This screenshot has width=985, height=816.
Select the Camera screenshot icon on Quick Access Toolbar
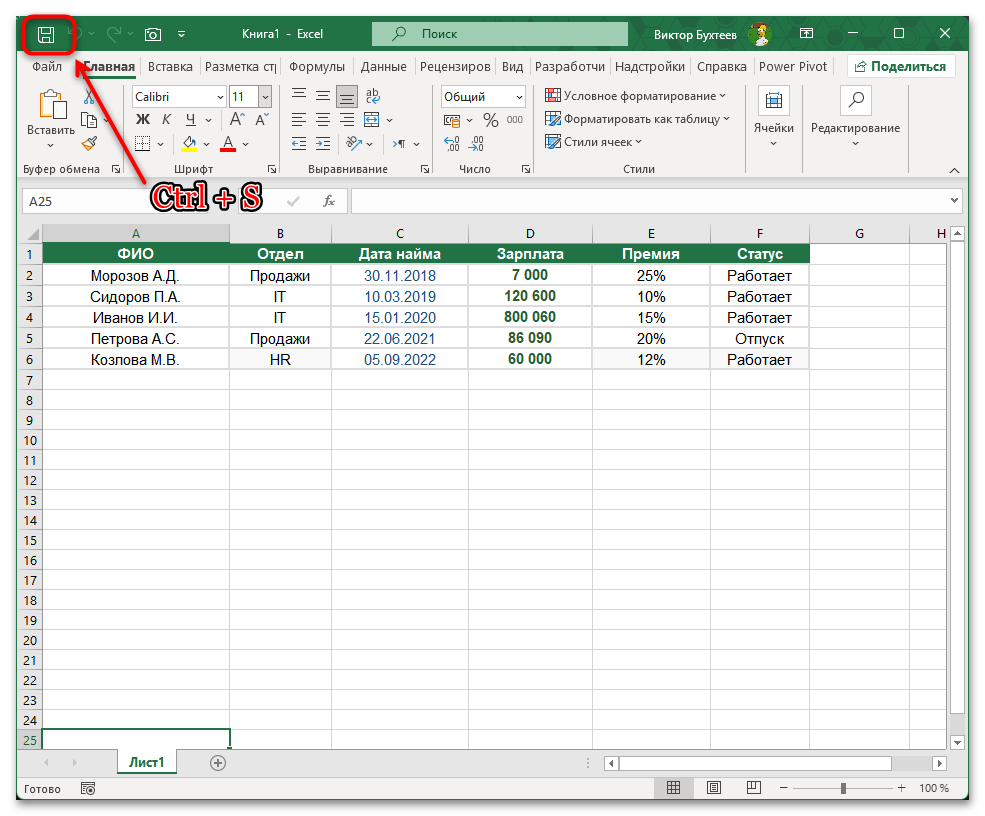pyautogui.click(x=152, y=33)
